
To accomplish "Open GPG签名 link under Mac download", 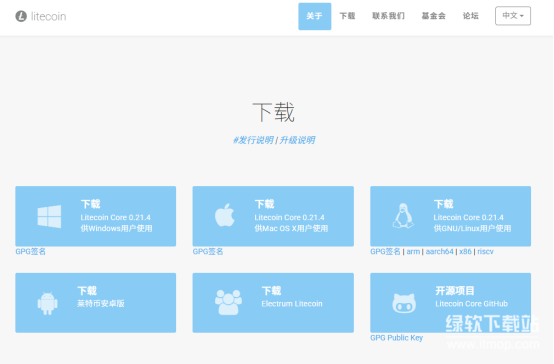I will point(208,252).
